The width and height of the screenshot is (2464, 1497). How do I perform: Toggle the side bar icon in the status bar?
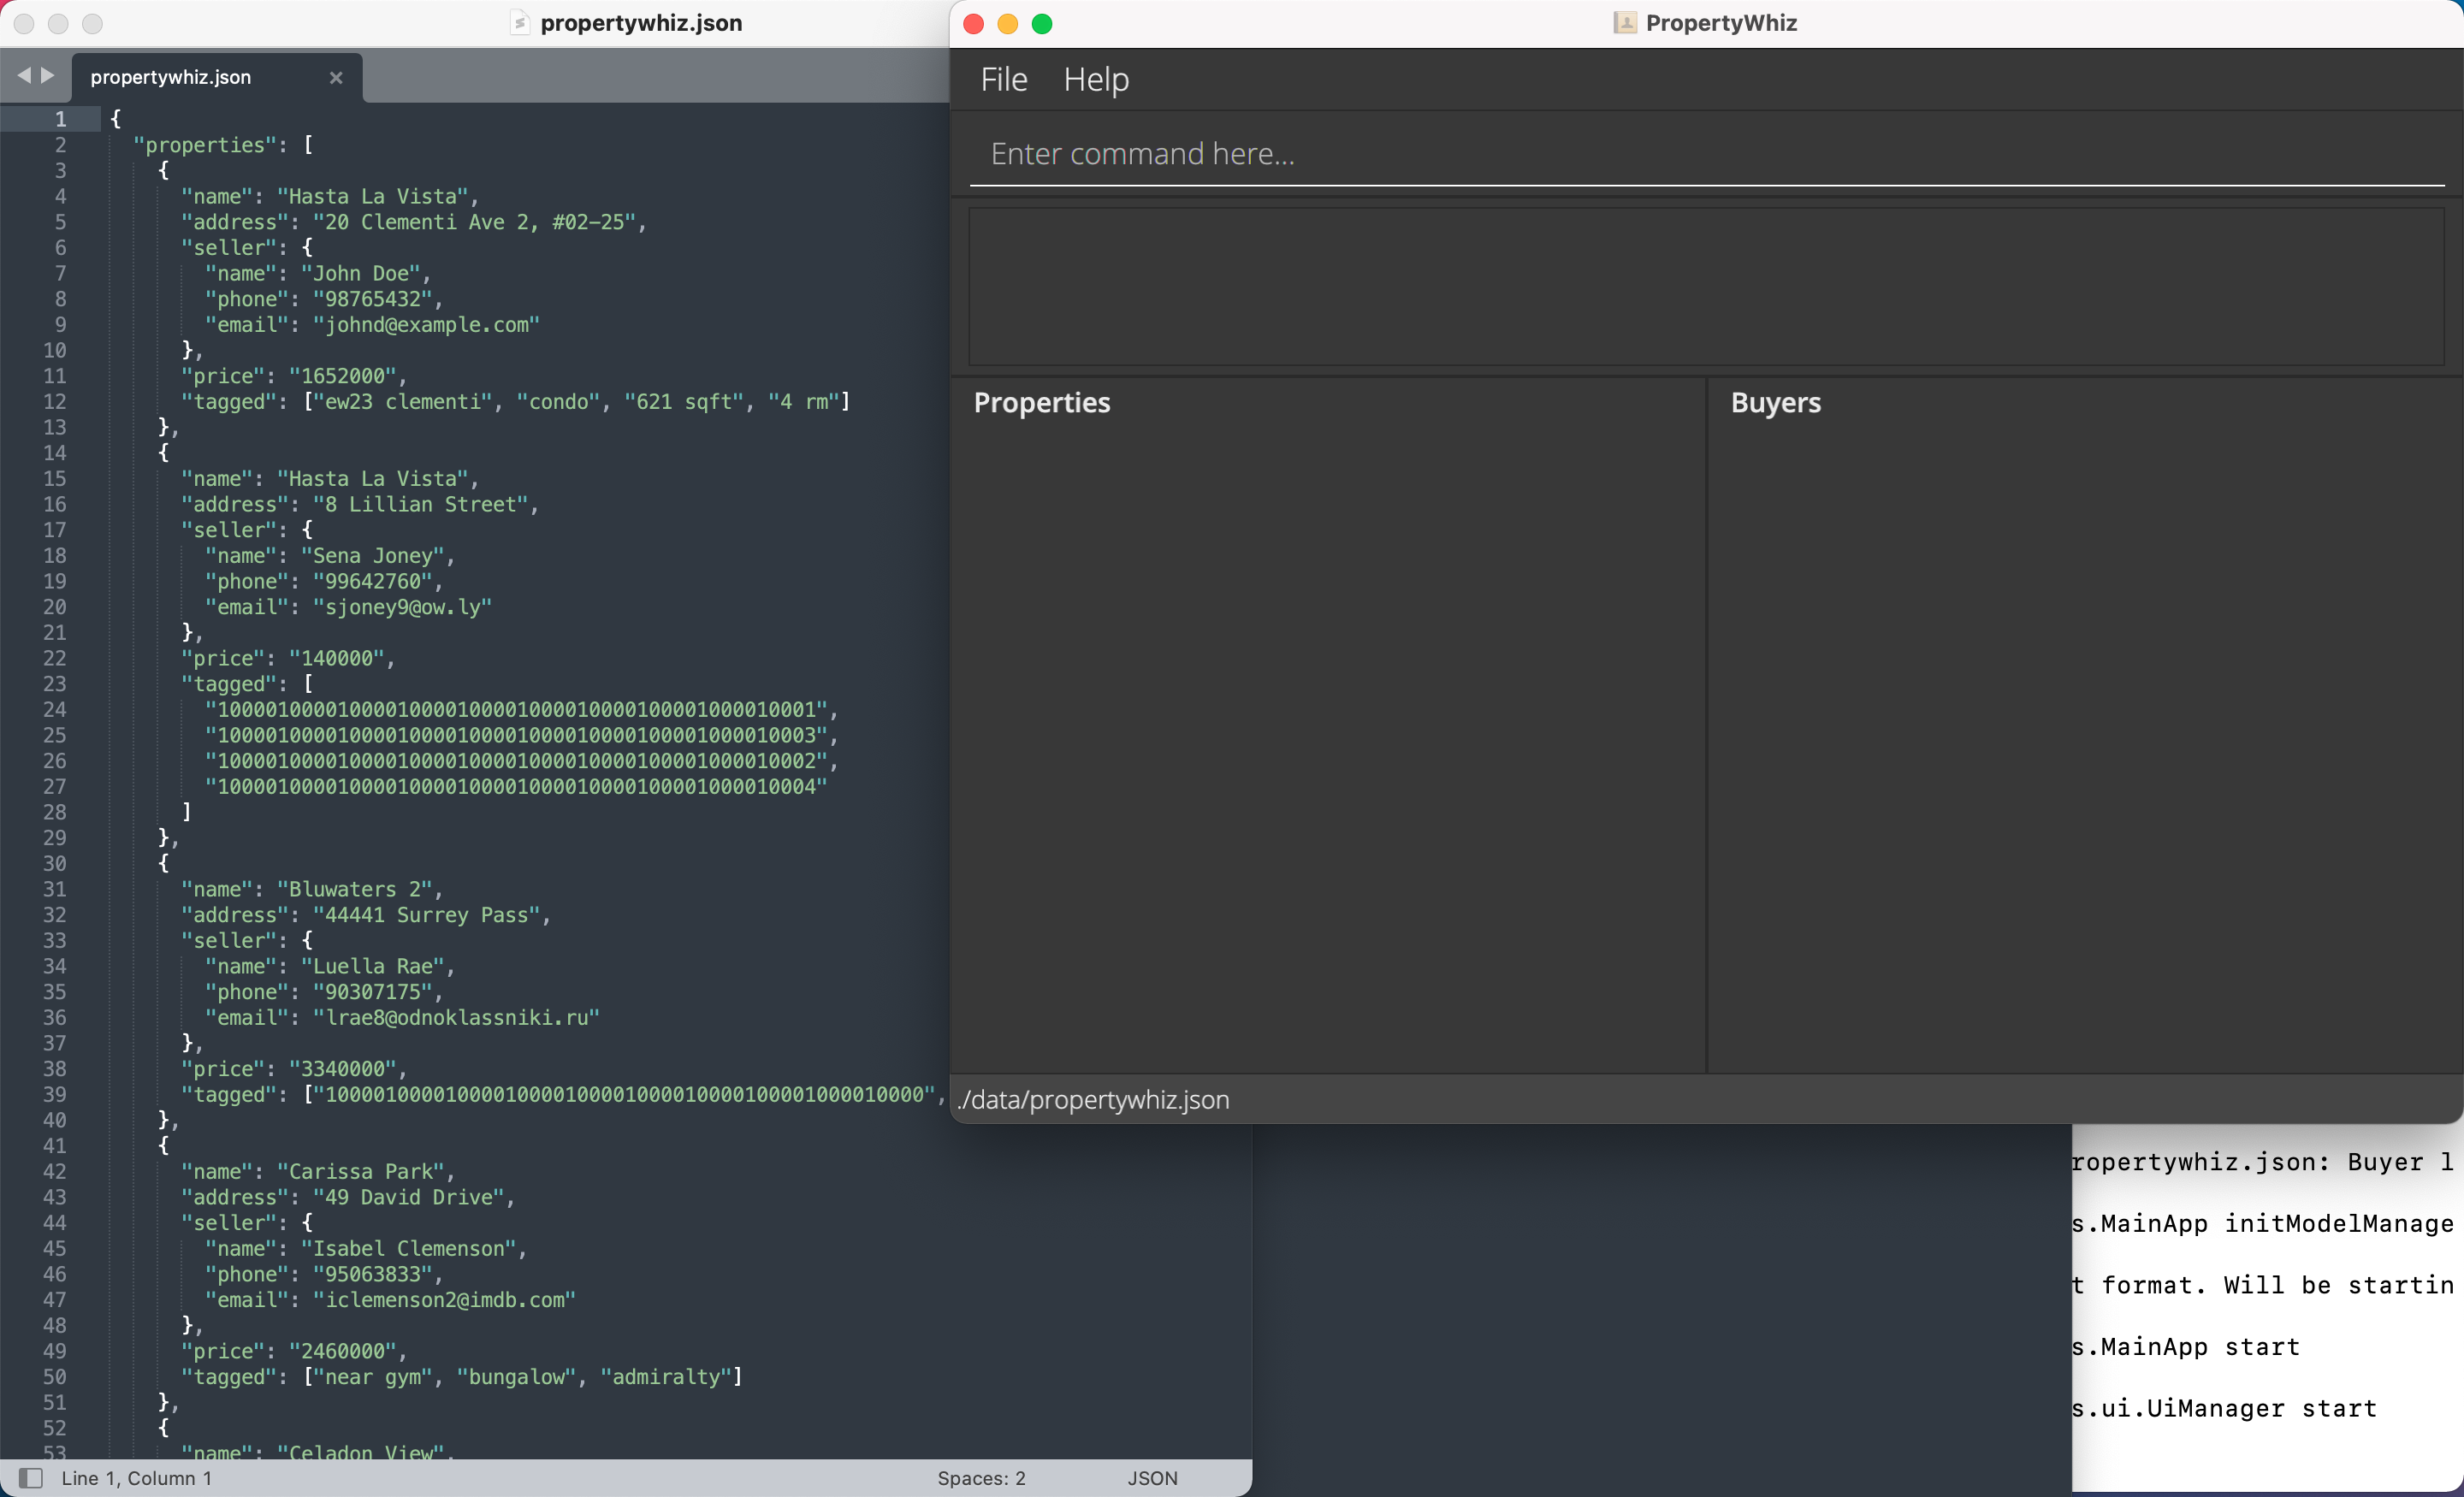(31, 1478)
